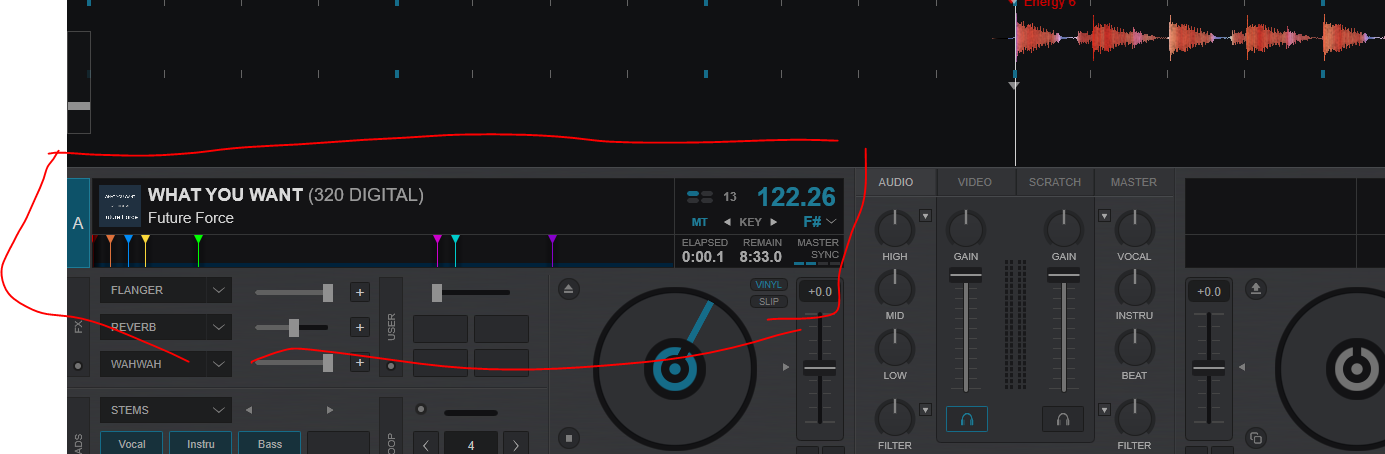Open the F# key dropdown
The width and height of the screenshot is (1385, 454).
point(831,222)
